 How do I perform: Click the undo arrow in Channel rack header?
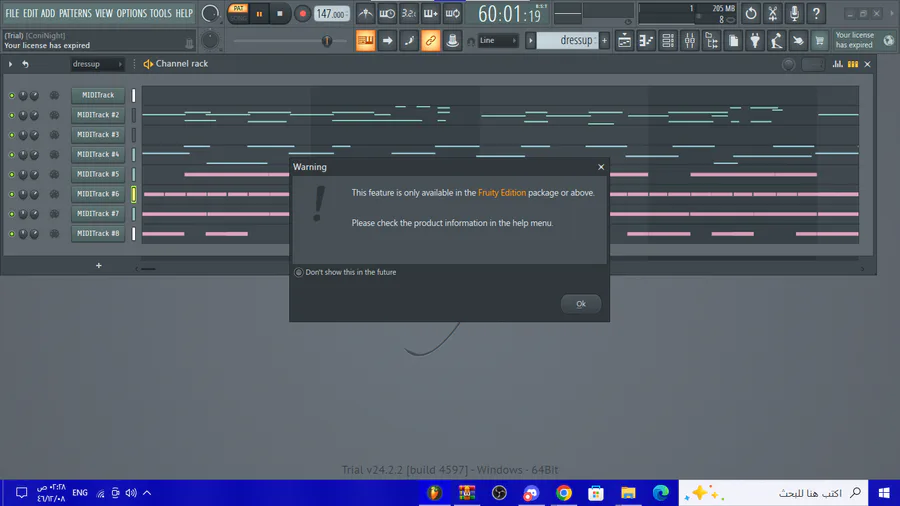pyautogui.click(x=25, y=64)
